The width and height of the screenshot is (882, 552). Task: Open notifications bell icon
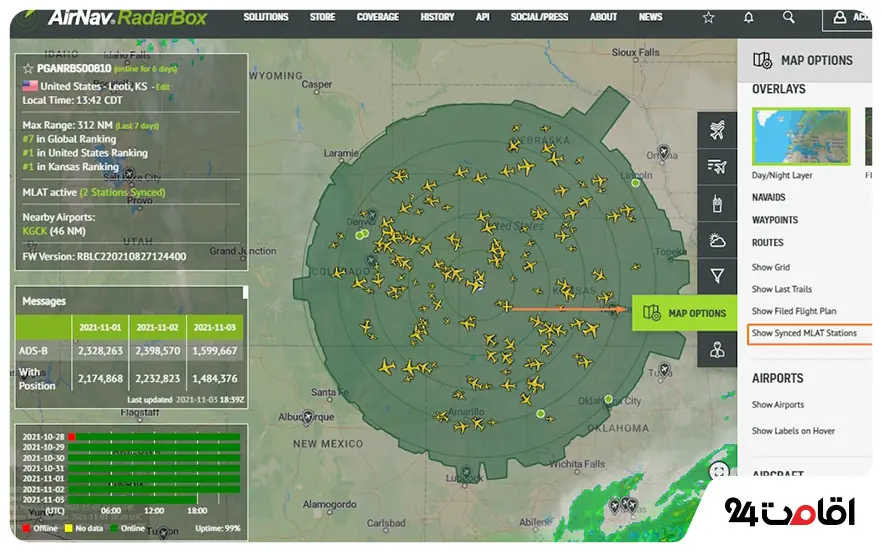pyautogui.click(x=748, y=17)
